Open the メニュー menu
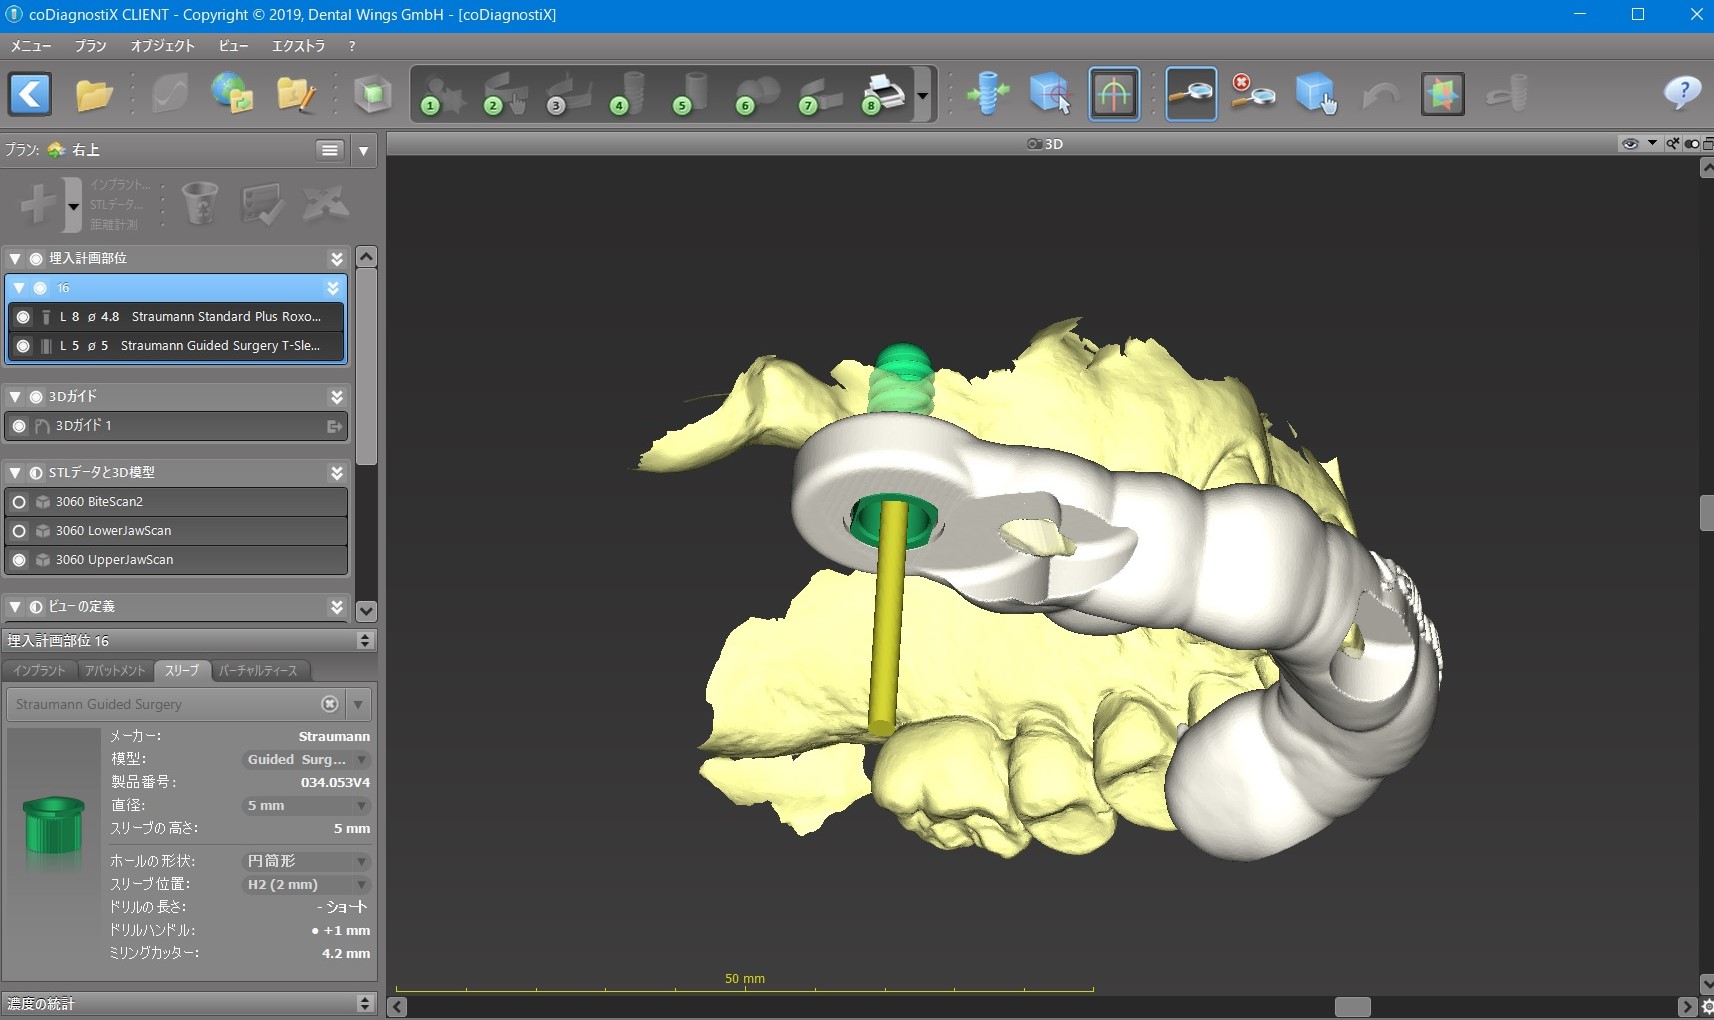Image resolution: width=1714 pixels, height=1020 pixels. [31, 46]
